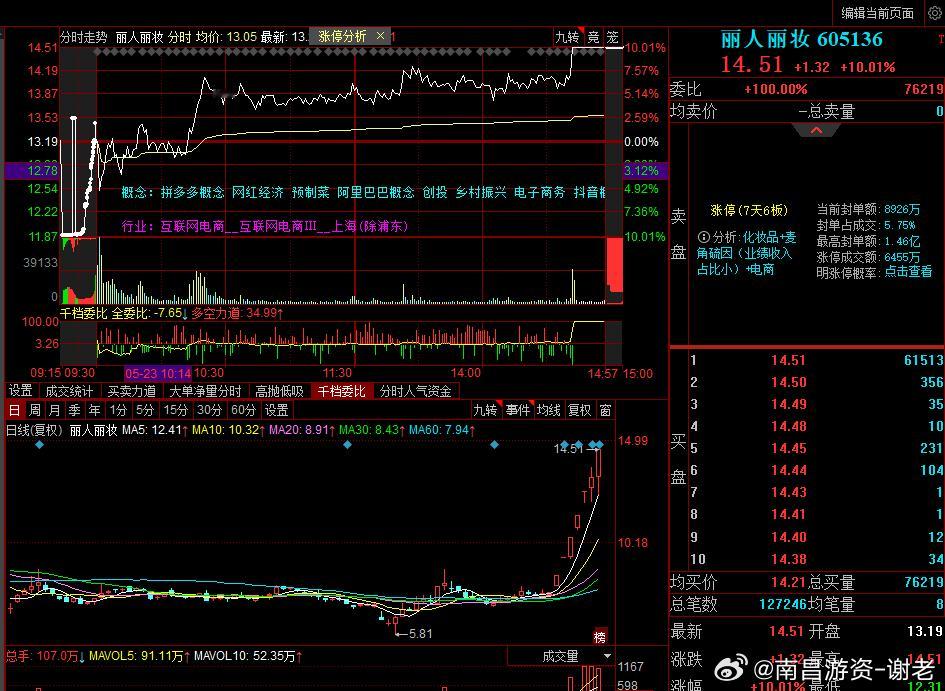Collapse the sell board with red chevron
The width and height of the screenshot is (945, 691).
pos(816,131)
